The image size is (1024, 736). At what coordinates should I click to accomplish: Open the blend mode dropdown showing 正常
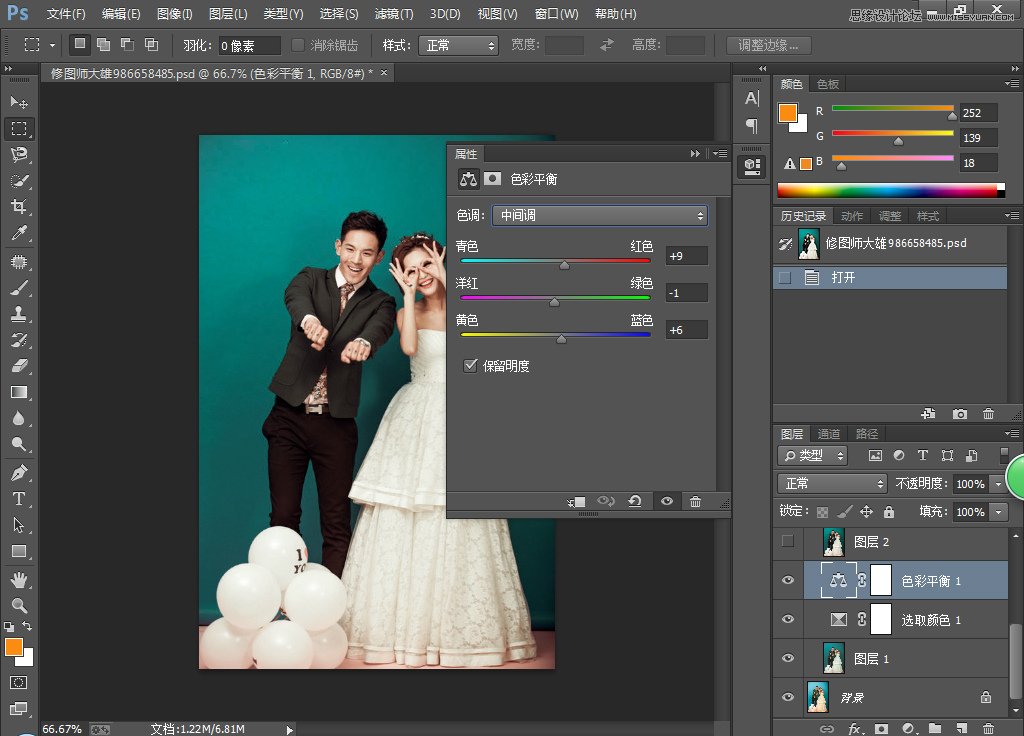pyautogui.click(x=830, y=483)
